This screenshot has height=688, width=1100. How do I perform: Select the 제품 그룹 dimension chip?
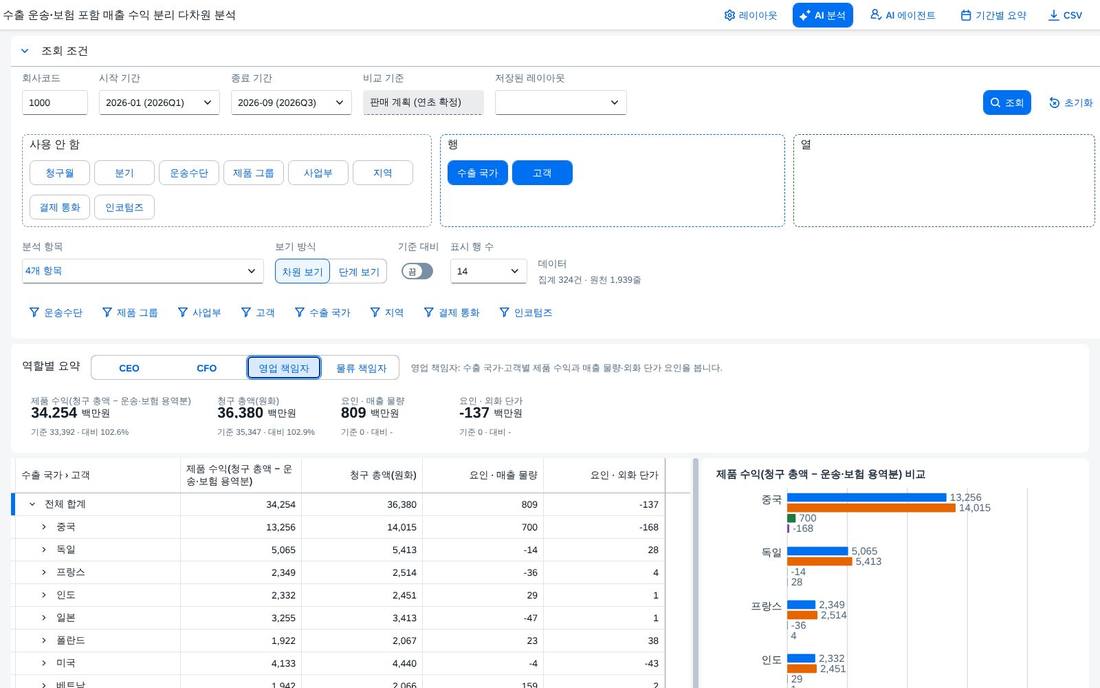[x=253, y=173]
